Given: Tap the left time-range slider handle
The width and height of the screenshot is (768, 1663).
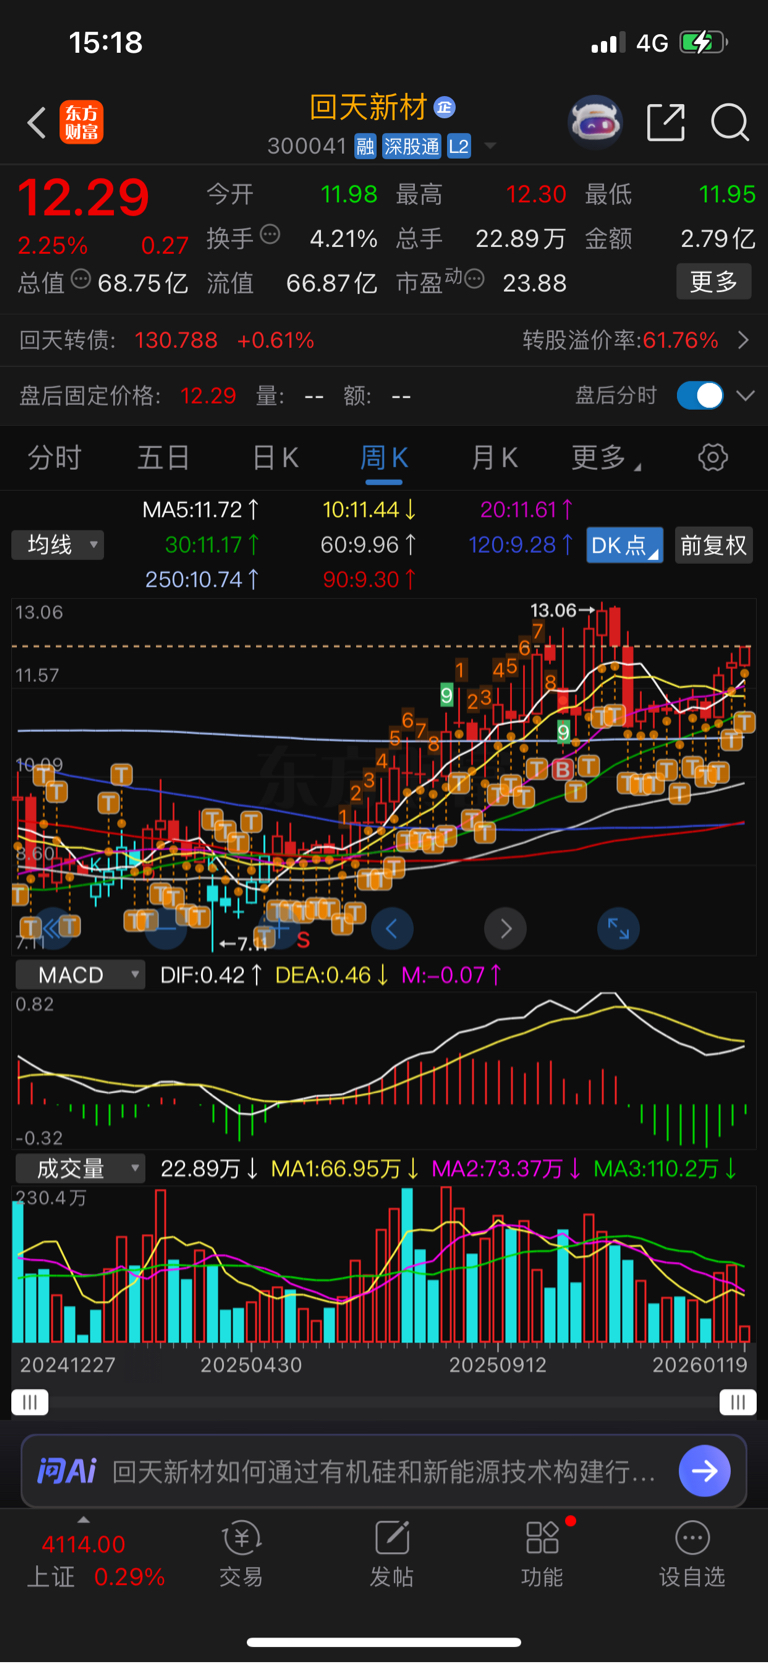Looking at the screenshot, I should 30,1402.
